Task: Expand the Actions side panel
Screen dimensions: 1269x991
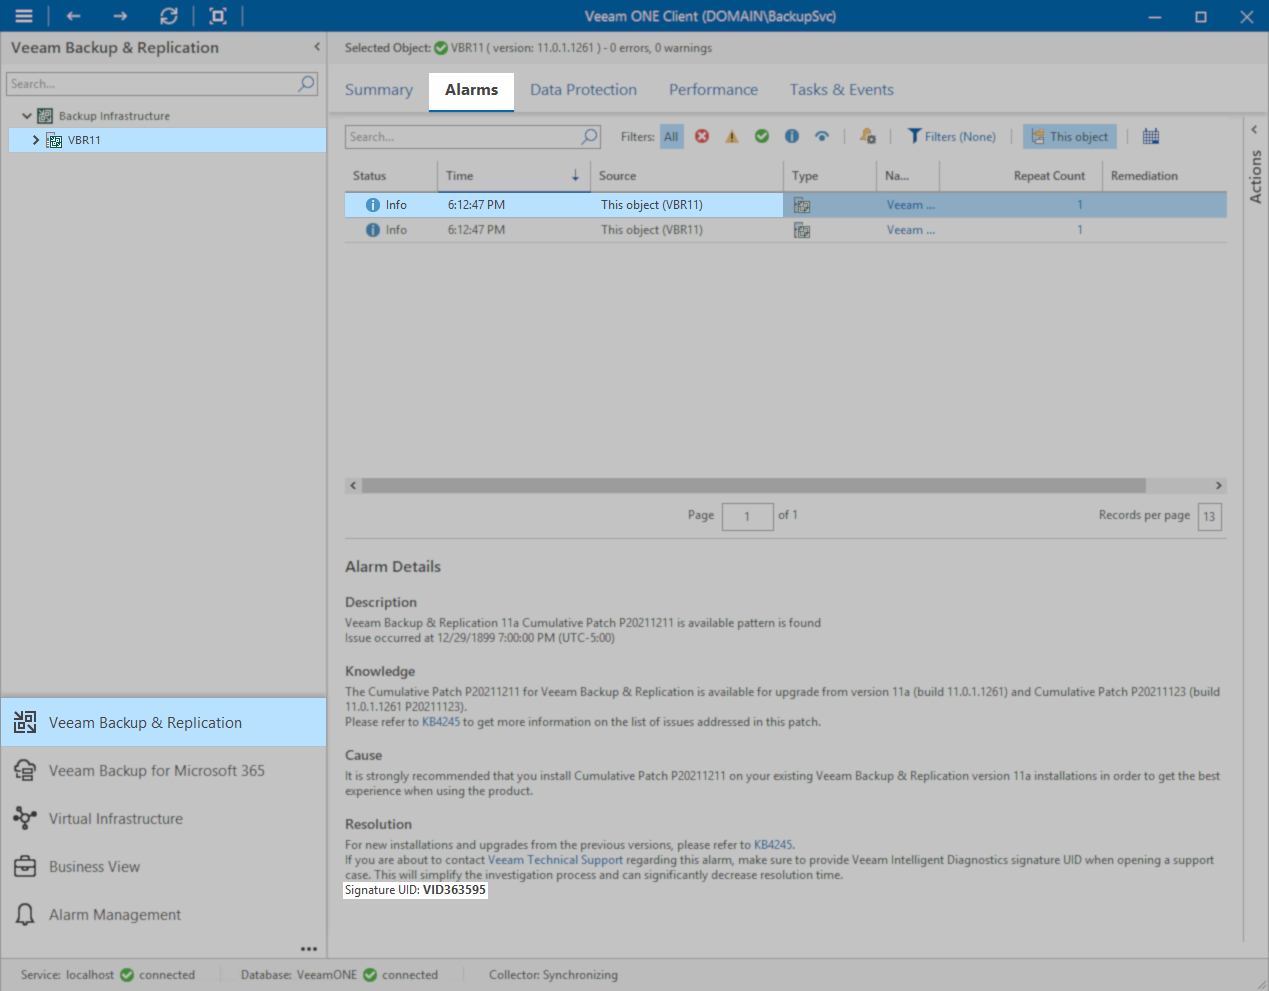Action: [1255, 129]
